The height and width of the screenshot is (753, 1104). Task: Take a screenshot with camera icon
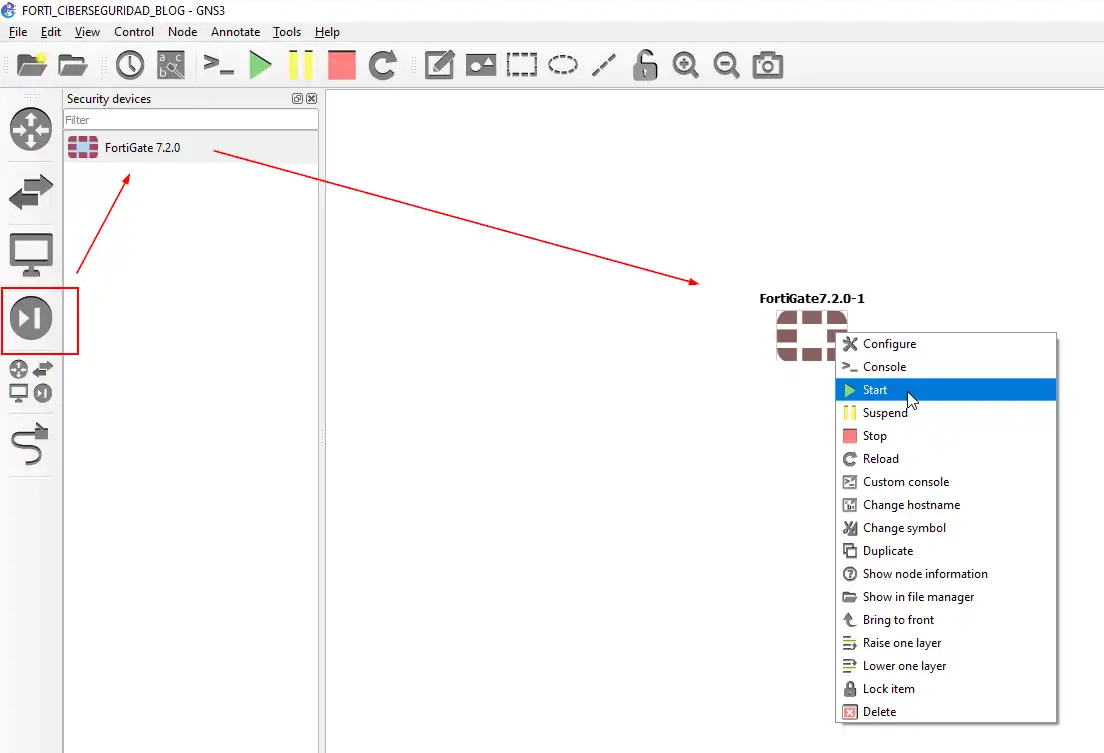click(x=767, y=65)
